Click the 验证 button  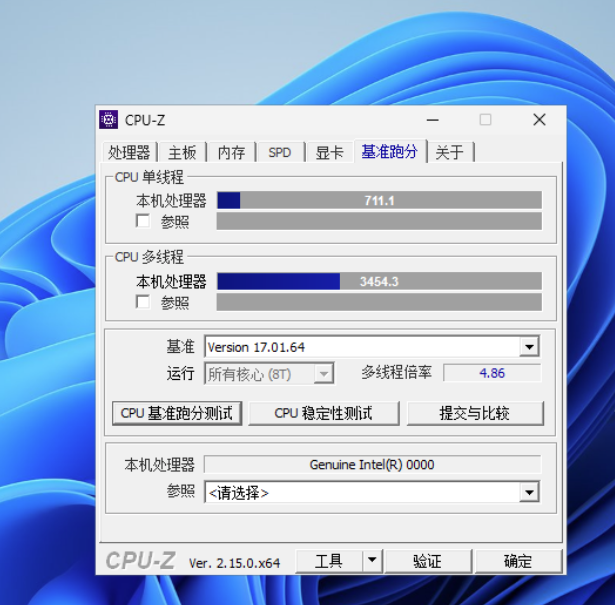pos(428,561)
